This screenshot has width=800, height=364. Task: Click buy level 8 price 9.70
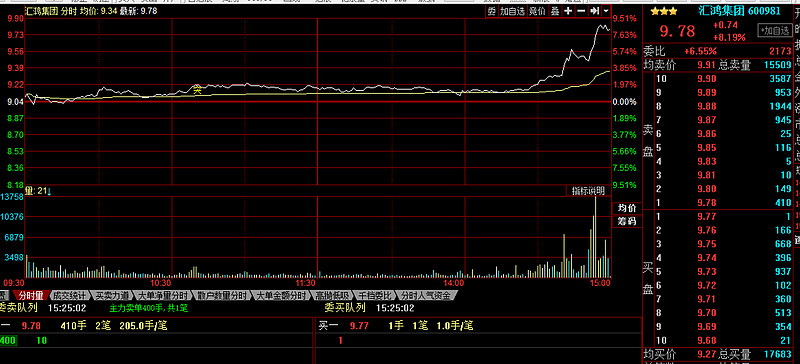[707, 313]
